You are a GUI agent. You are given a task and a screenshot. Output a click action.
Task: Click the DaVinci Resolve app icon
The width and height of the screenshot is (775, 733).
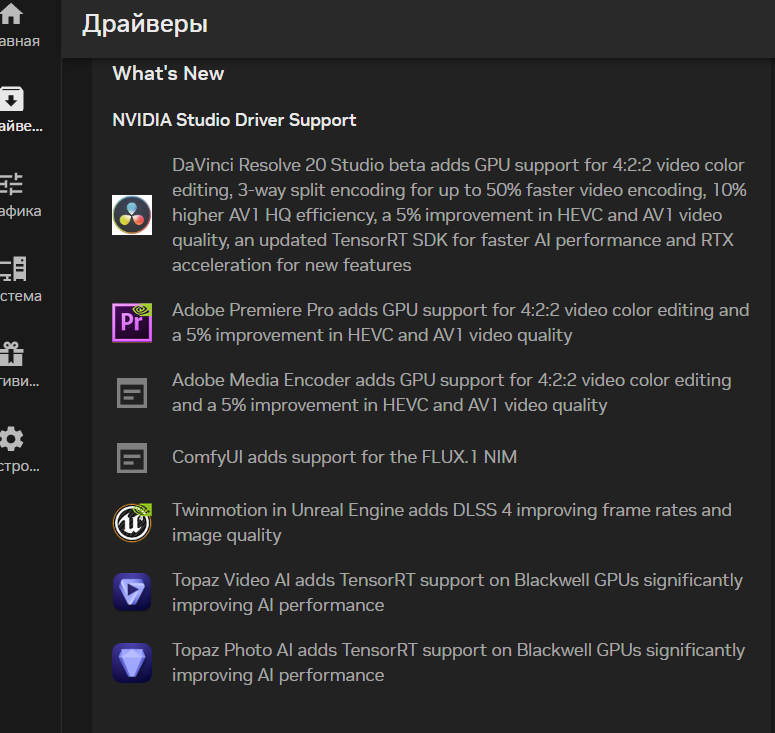[132, 215]
